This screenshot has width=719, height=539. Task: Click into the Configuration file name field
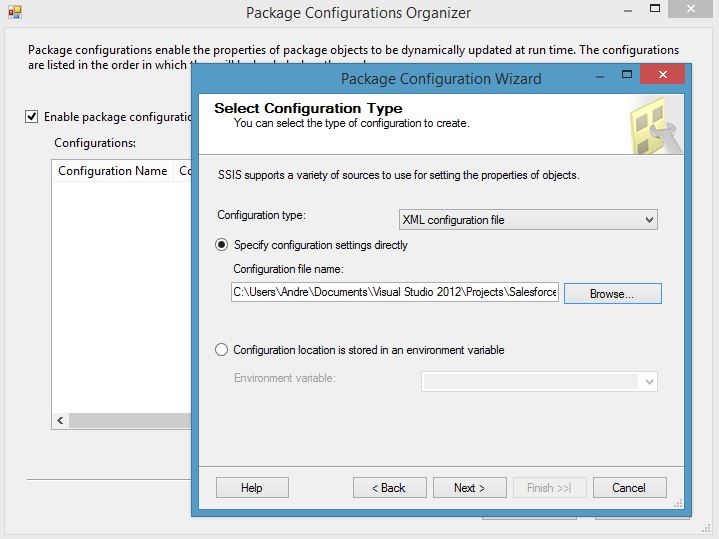[395, 293]
